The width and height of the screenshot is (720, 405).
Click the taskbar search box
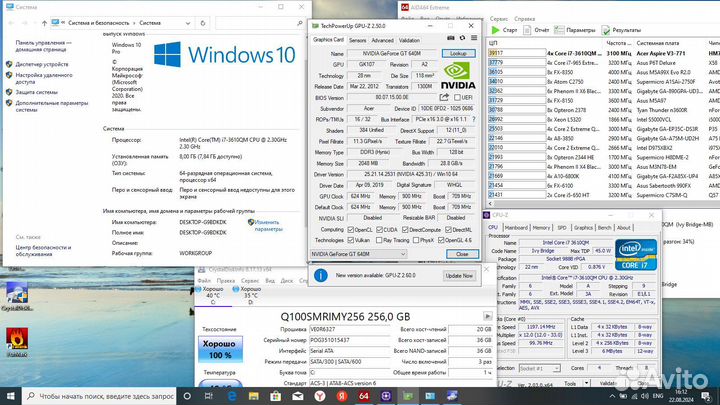click(x=99, y=396)
